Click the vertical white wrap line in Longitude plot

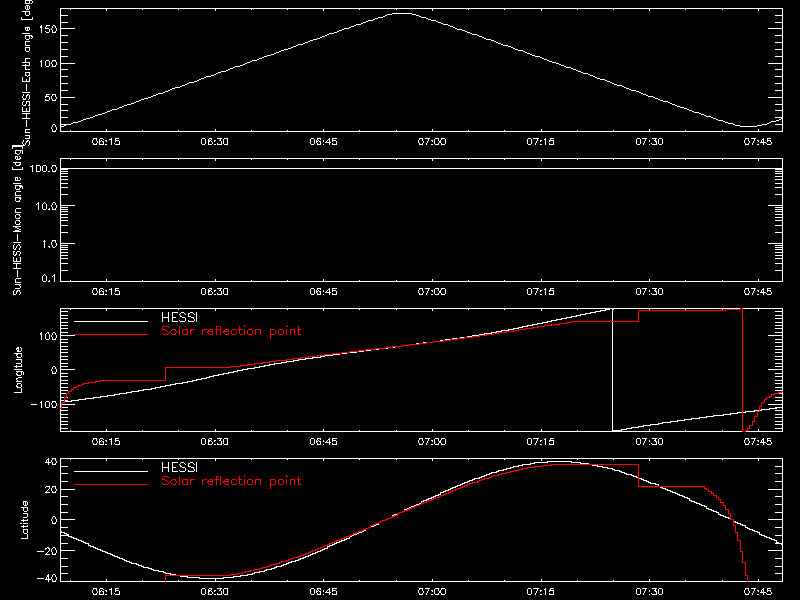coord(612,370)
